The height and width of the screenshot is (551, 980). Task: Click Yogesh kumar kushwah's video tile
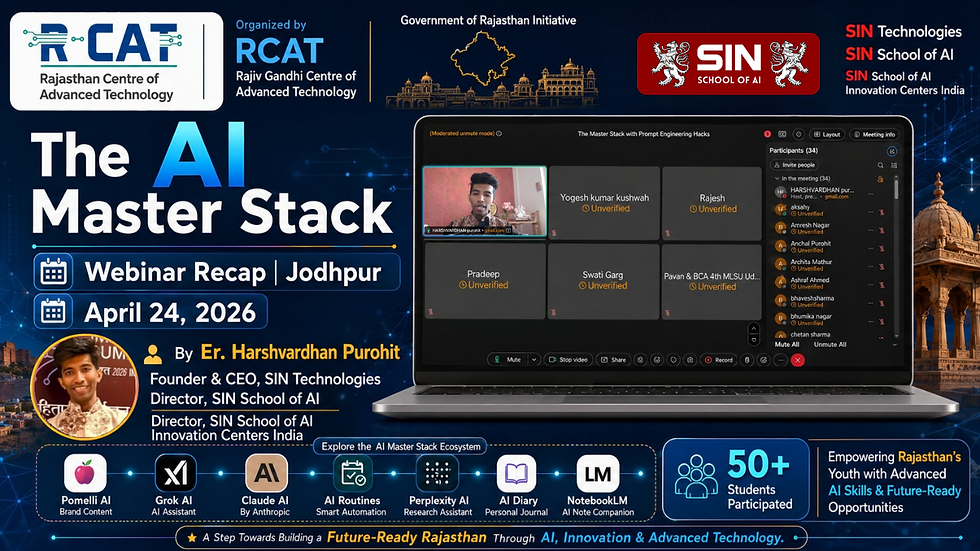(604, 202)
